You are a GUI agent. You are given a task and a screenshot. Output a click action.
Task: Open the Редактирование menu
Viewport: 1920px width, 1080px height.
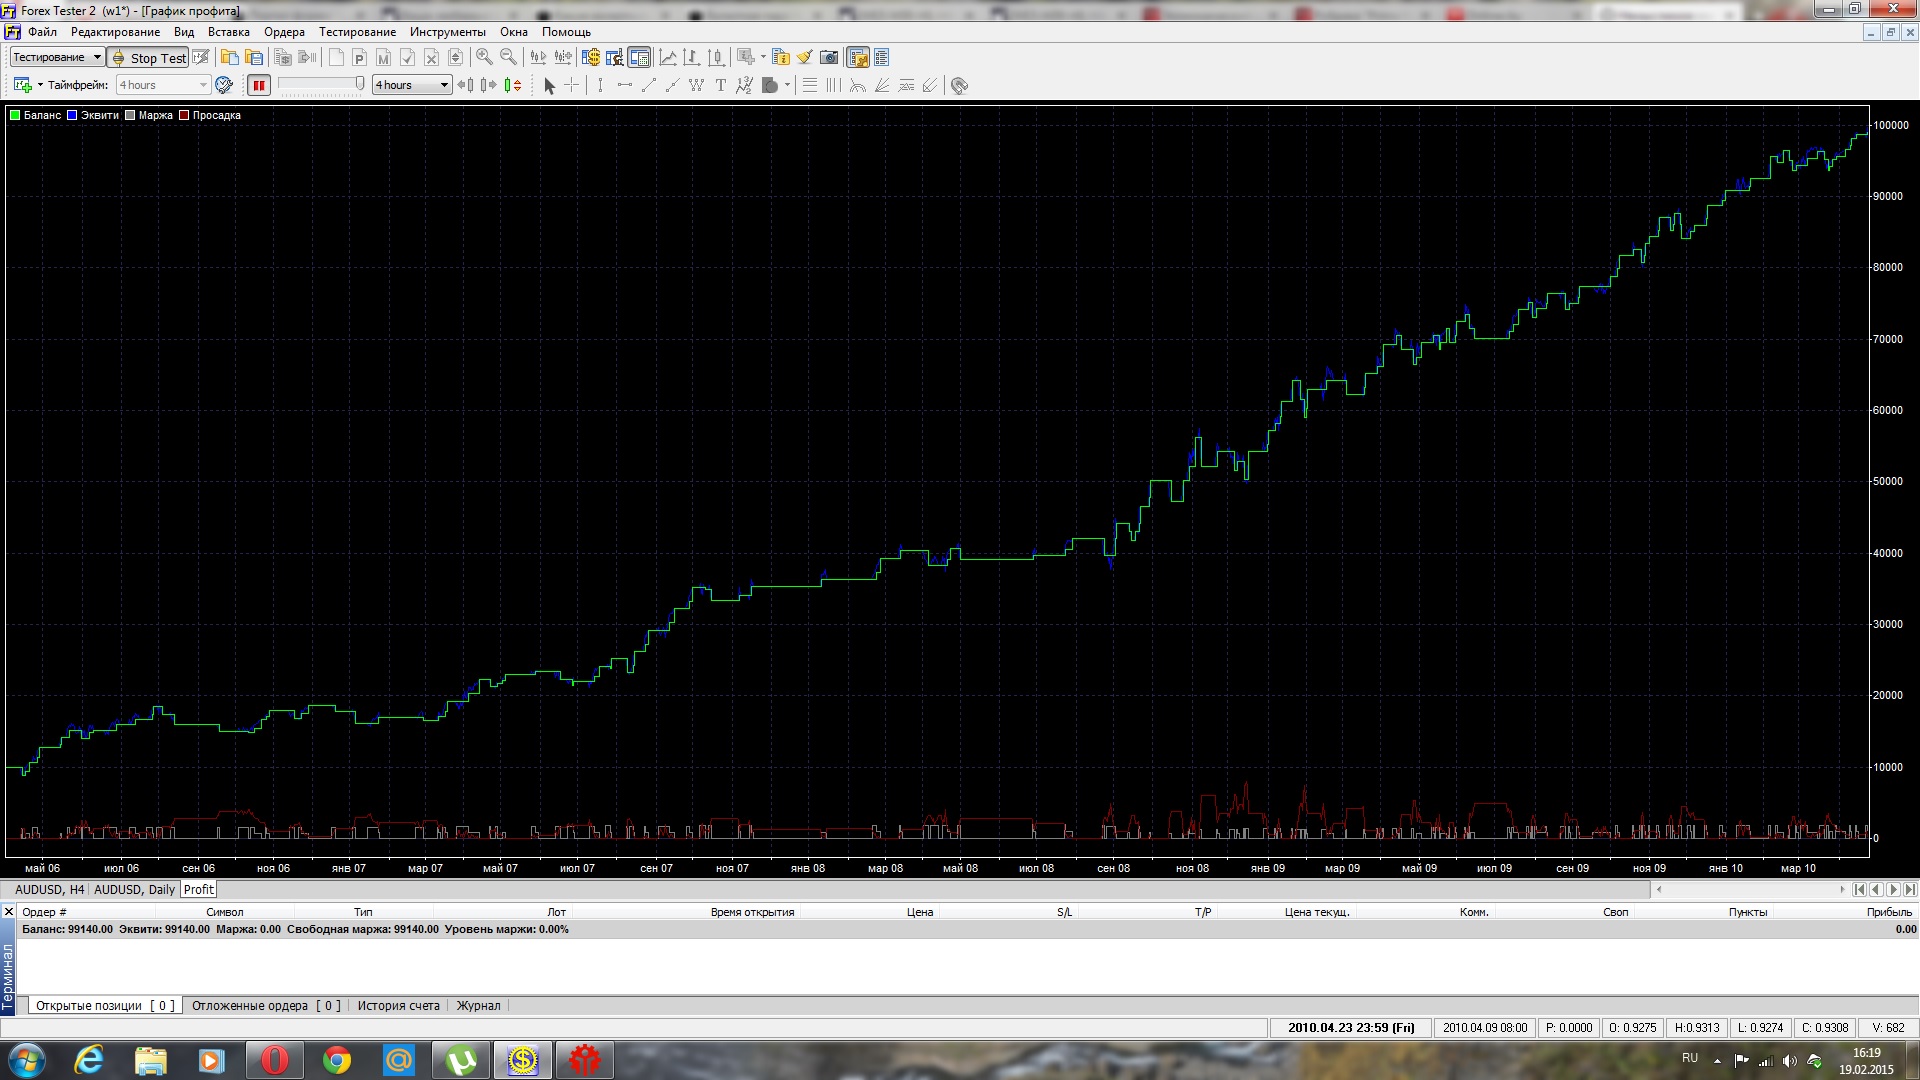[x=115, y=32]
